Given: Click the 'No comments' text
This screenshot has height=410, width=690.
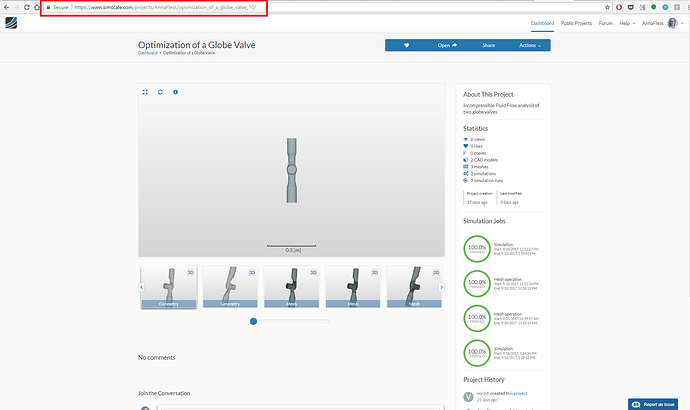Looking at the screenshot, I should 157,358.
